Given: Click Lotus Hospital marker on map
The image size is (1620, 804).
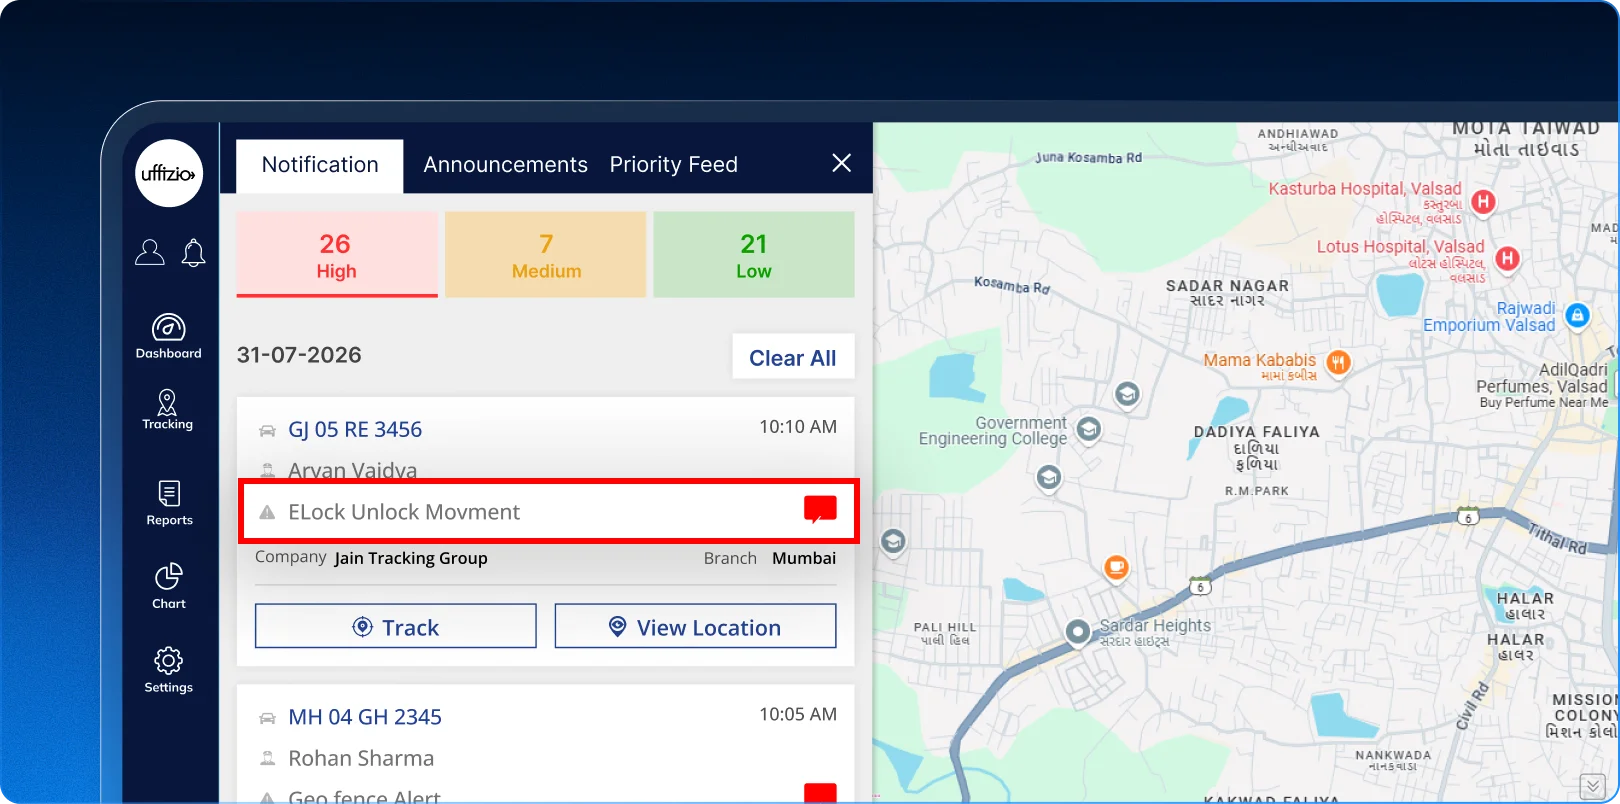Looking at the screenshot, I should coord(1508,259).
